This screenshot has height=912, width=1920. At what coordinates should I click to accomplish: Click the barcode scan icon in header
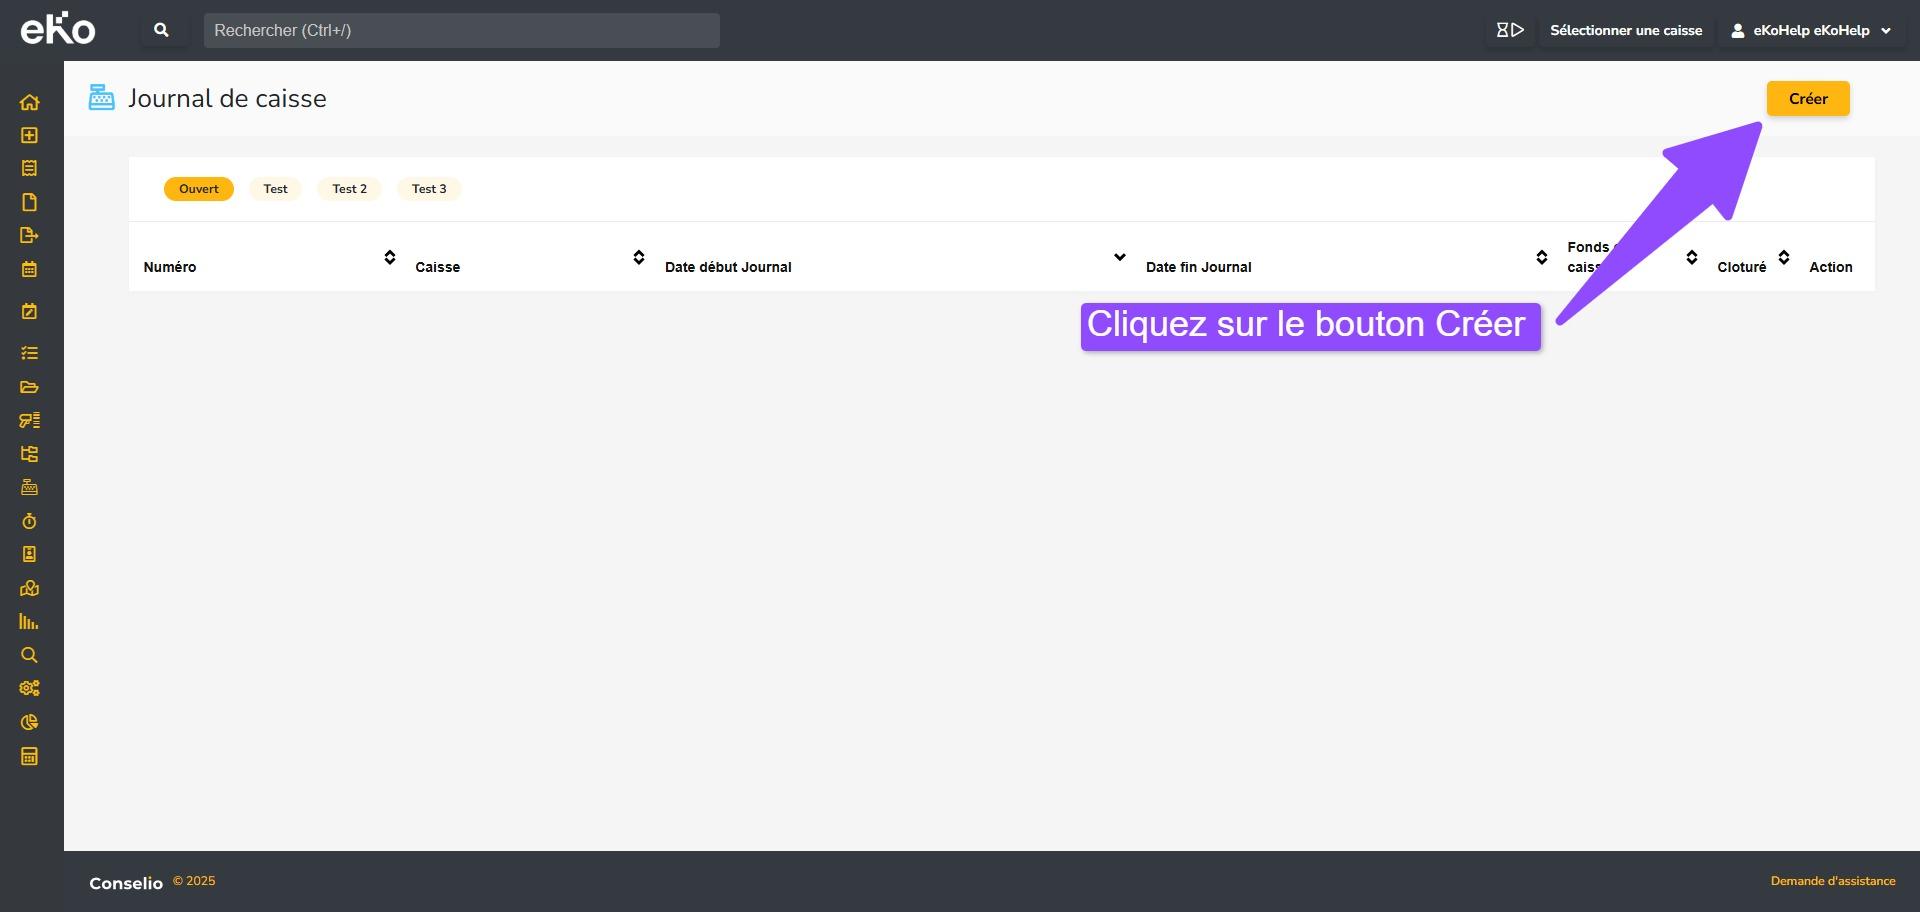(1509, 30)
